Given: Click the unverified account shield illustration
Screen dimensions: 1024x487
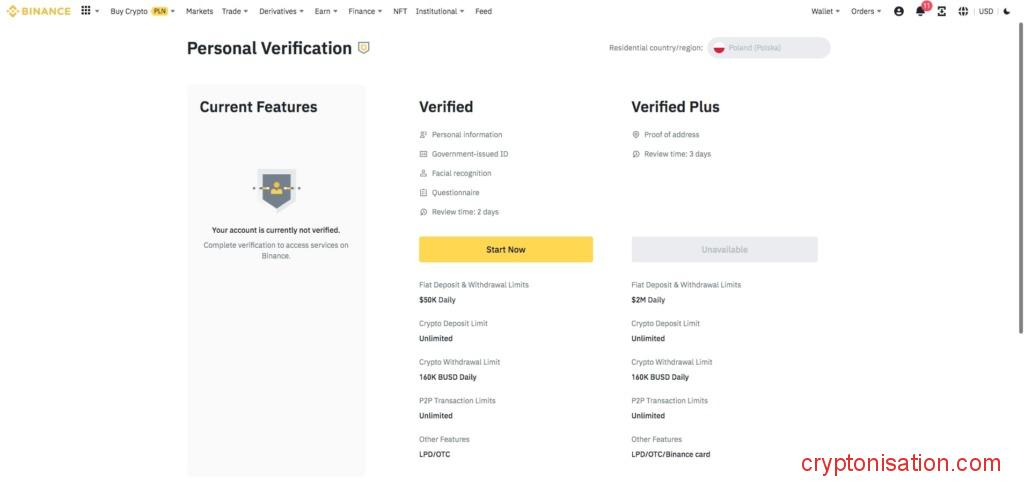Looking at the screenshot, I should (276, 188).
